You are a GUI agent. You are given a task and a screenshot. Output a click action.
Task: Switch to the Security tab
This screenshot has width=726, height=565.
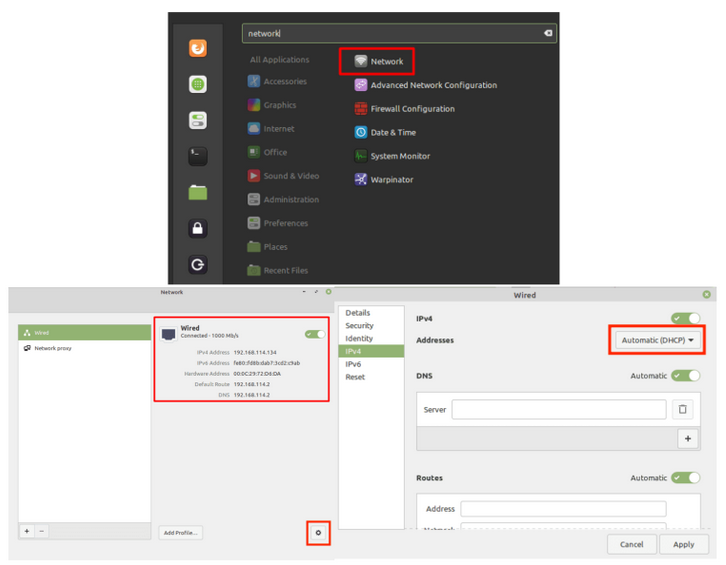coord(371,326)
